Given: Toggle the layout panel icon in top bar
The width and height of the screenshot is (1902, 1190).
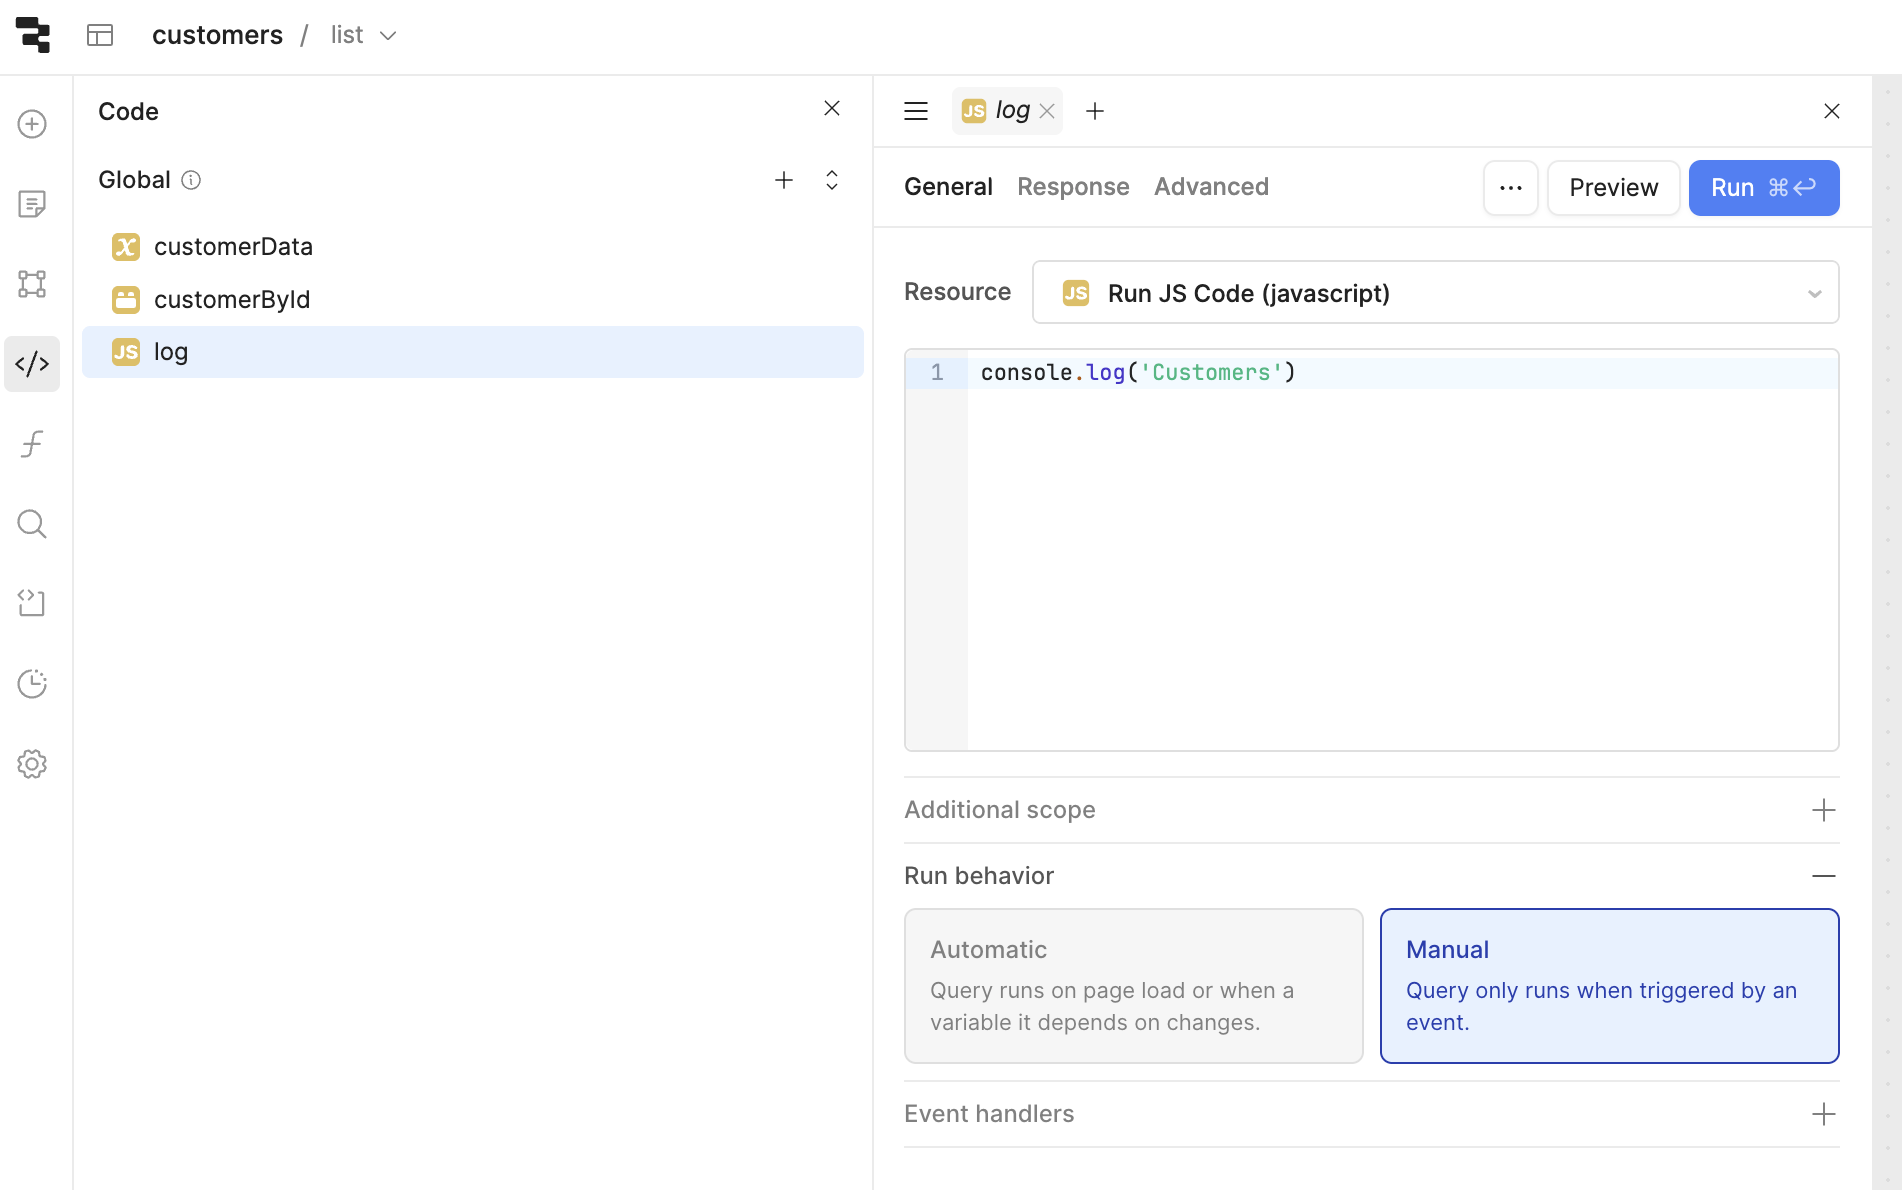Looking at the screenshot, I should (100, 35).
